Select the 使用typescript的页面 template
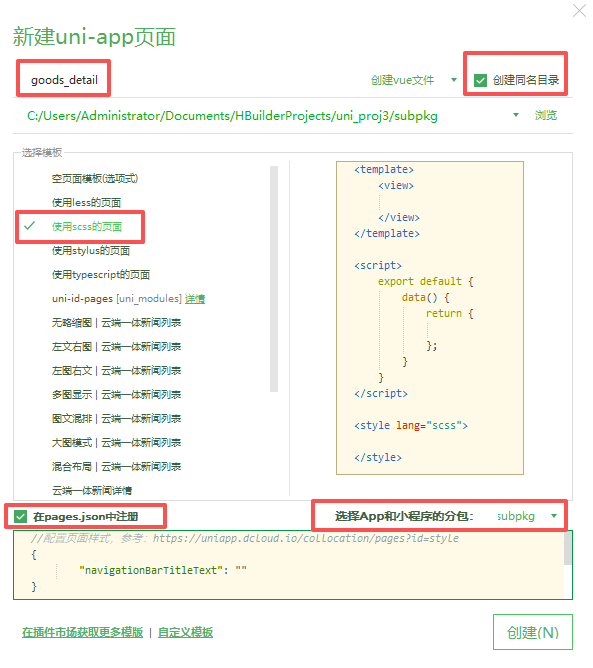Screen dimensions: 593x668 (101, 275)
